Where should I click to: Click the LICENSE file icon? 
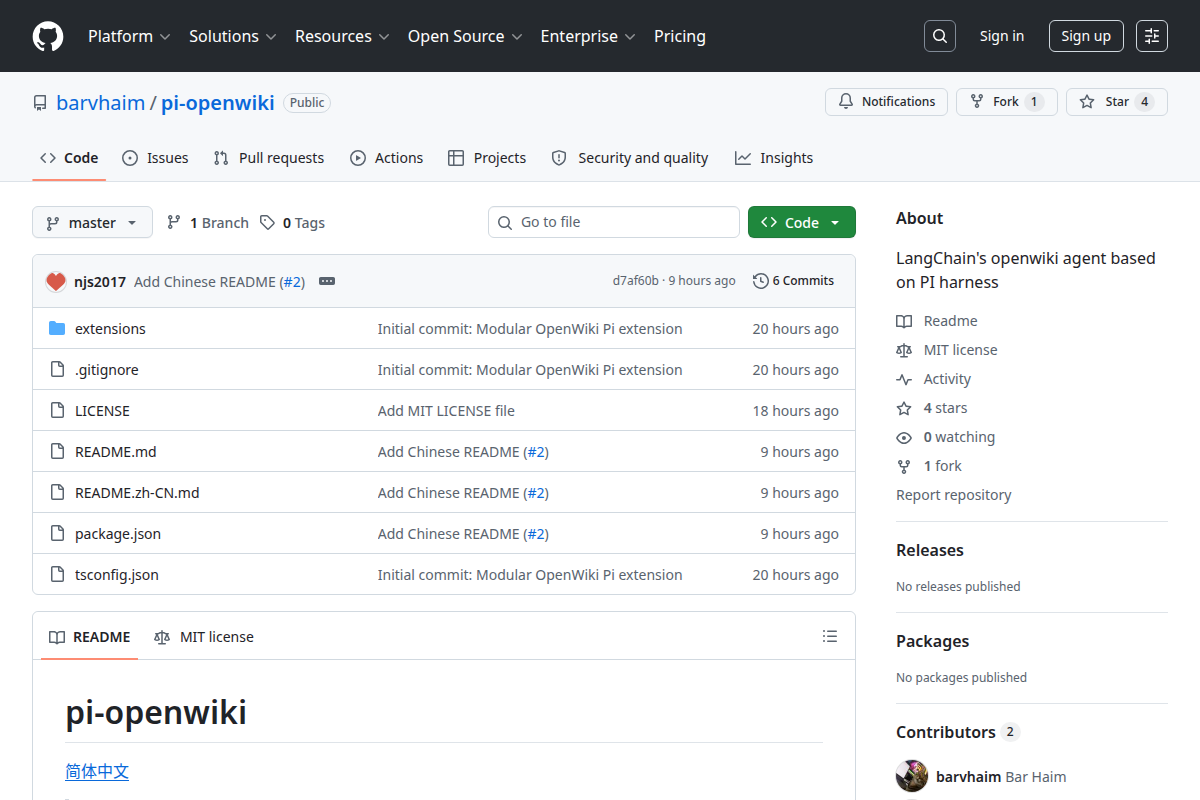tap(57, 411)
